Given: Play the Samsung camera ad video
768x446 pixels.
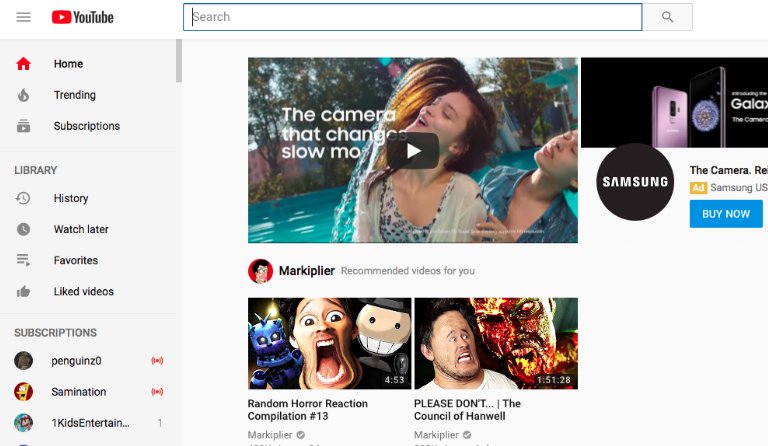Looking at the screenshot, I should pos(412,151).
